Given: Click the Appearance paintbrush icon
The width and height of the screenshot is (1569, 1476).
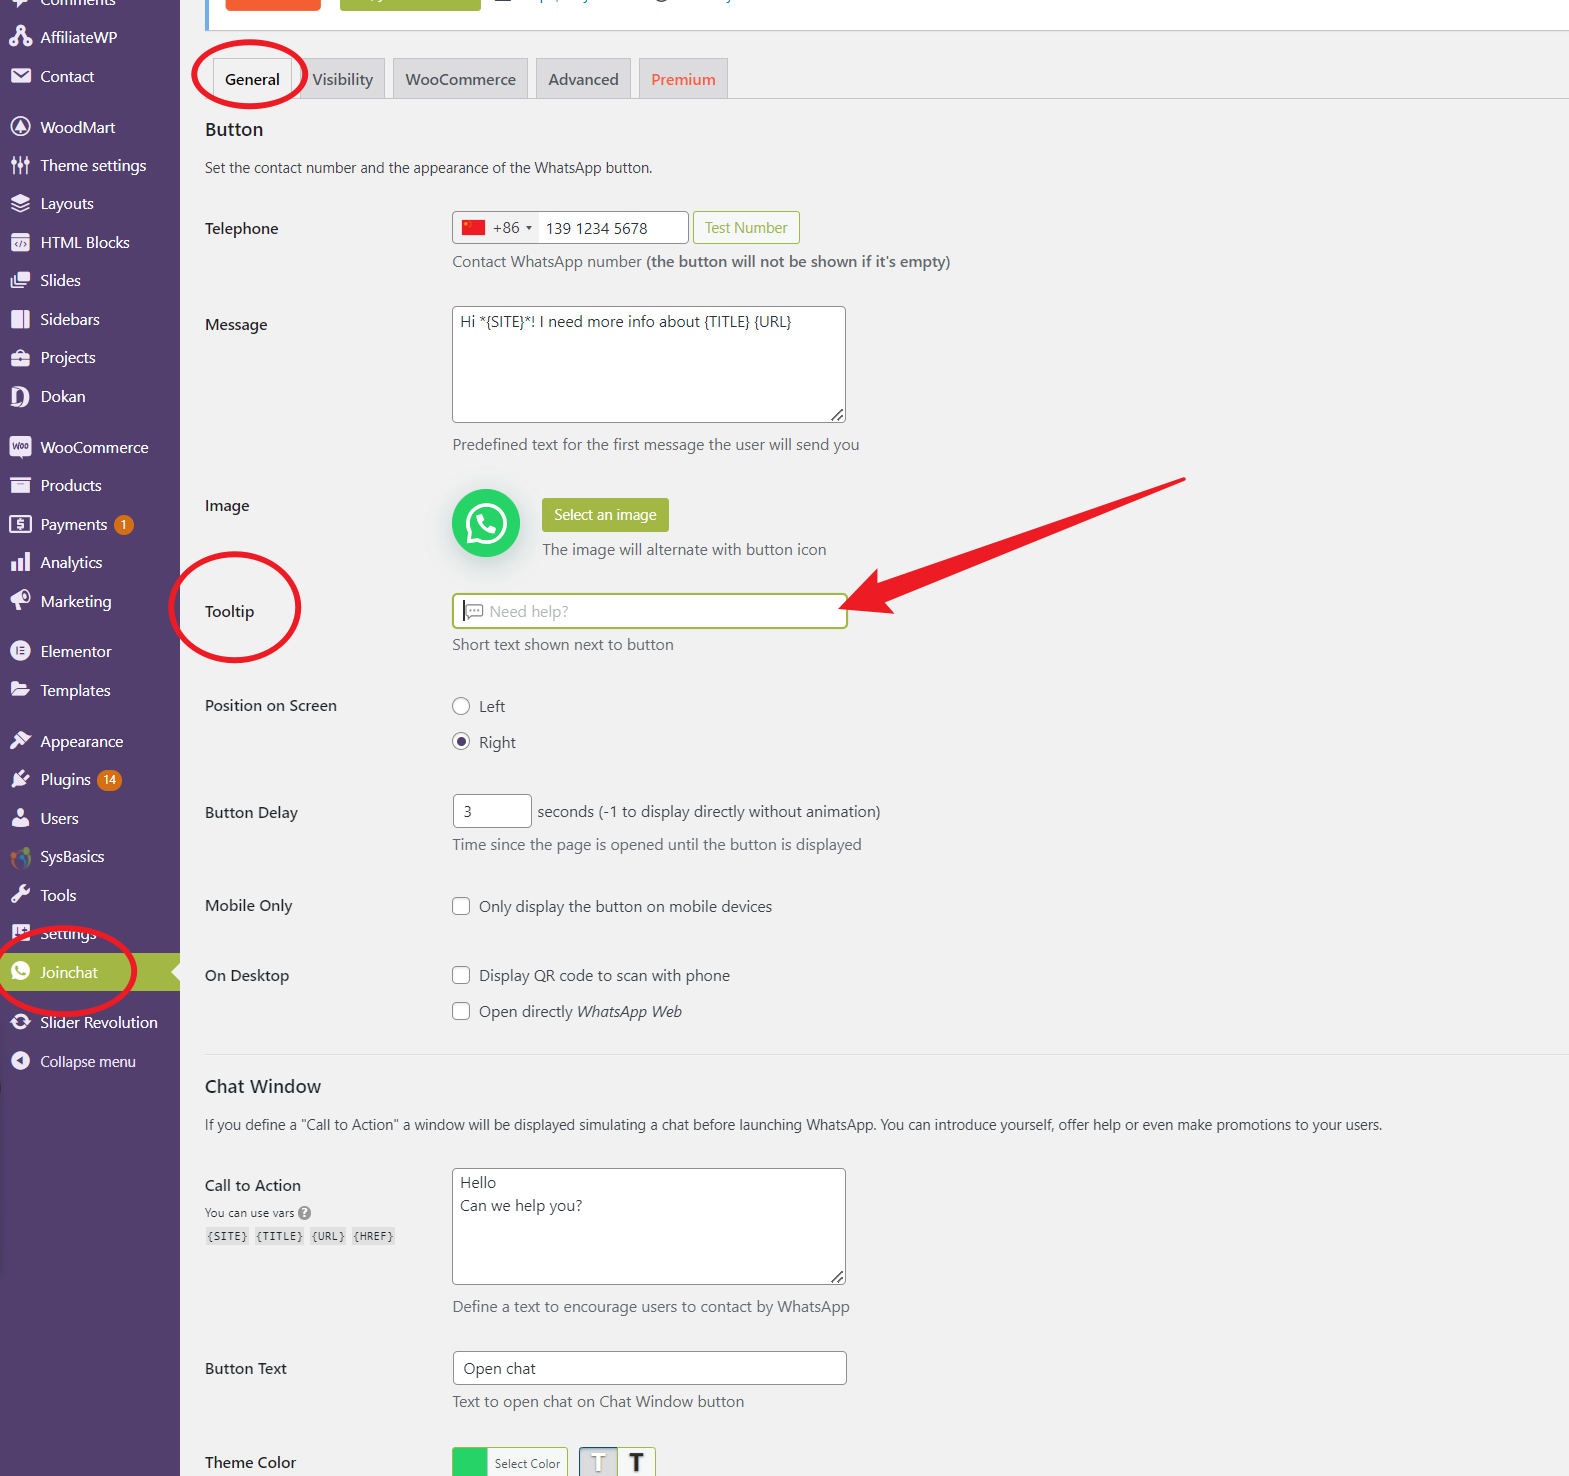Looking at the screenshot, I should click(20, 741).
